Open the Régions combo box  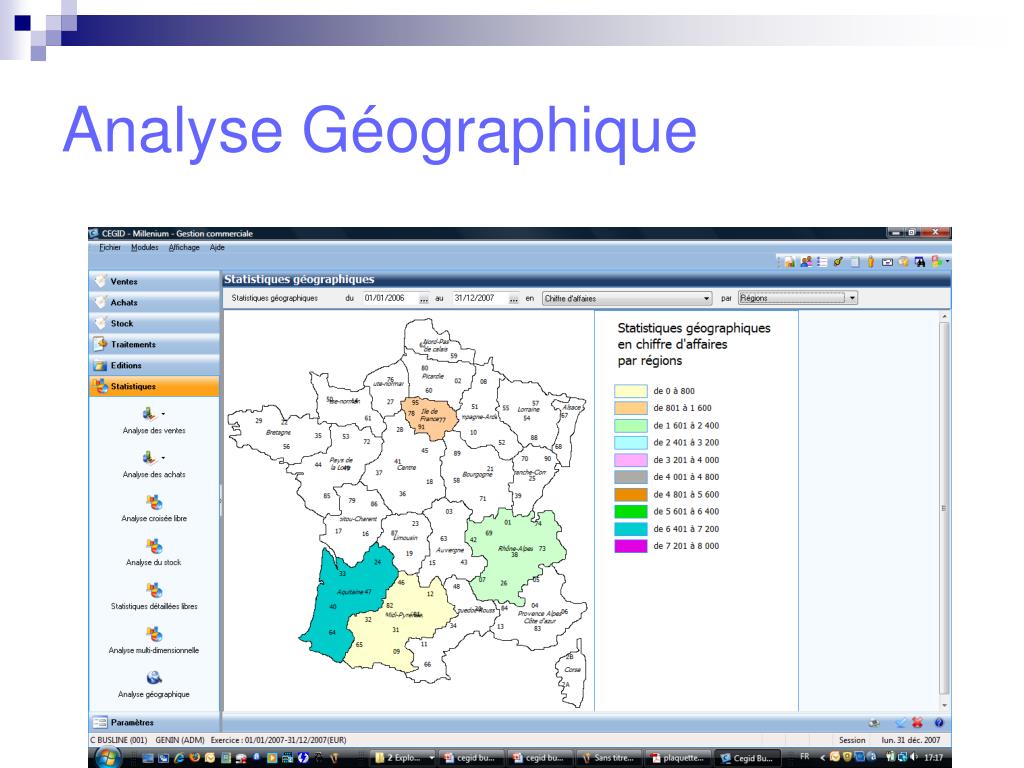coord(797,298)
